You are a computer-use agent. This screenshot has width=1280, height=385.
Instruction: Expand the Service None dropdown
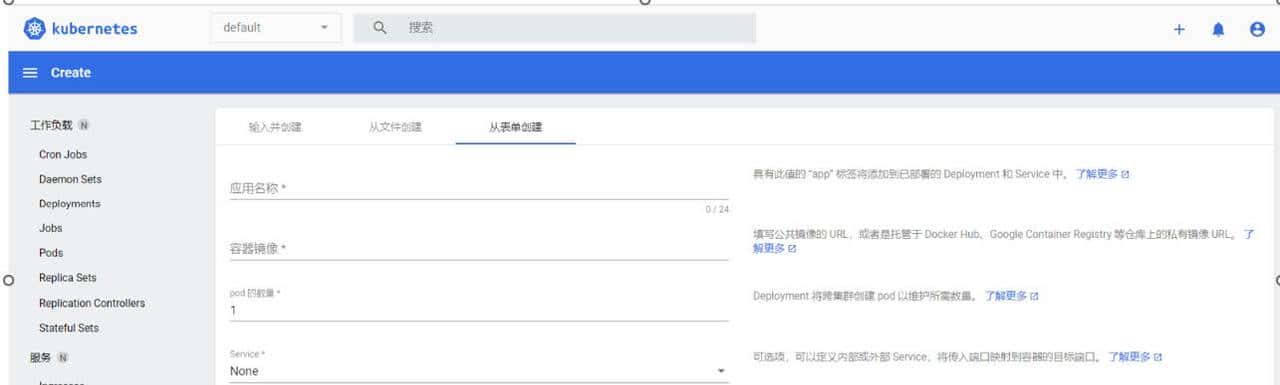click(x=479, y=371)
